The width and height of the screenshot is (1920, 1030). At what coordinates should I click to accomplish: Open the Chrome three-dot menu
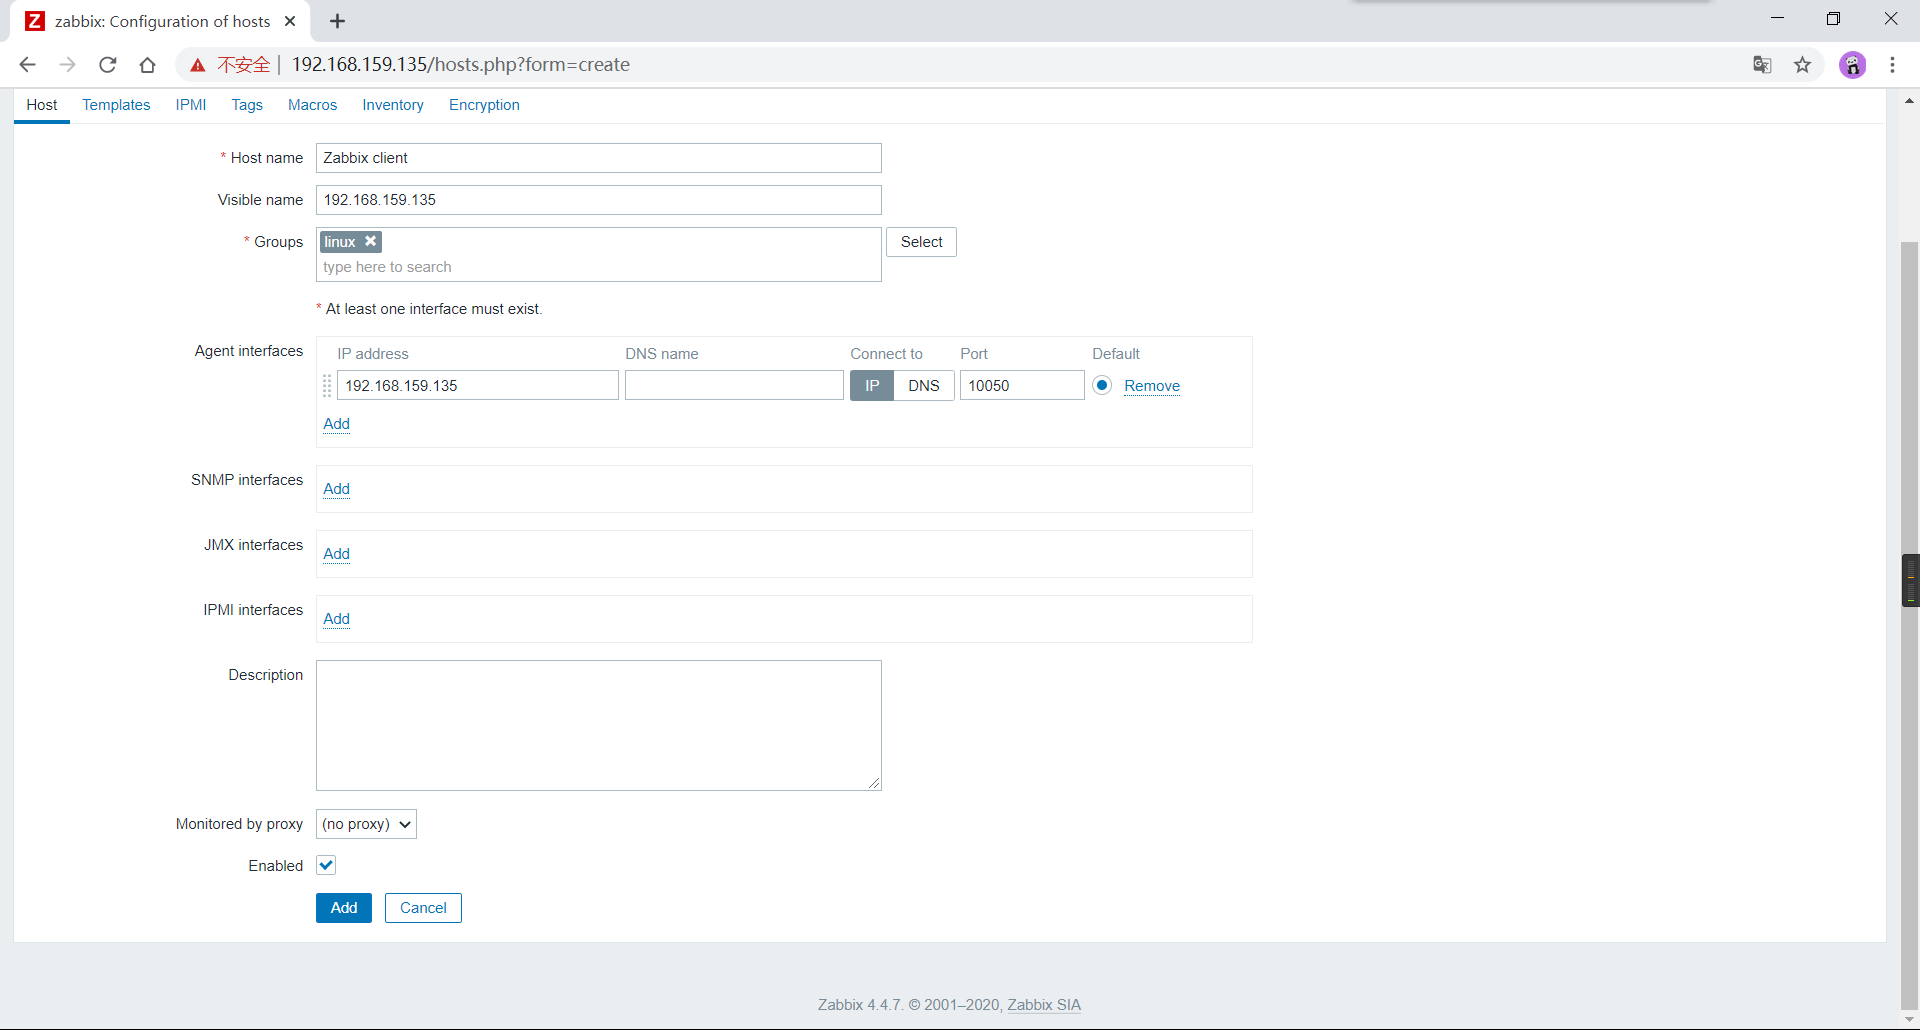tap(1892, 65)
